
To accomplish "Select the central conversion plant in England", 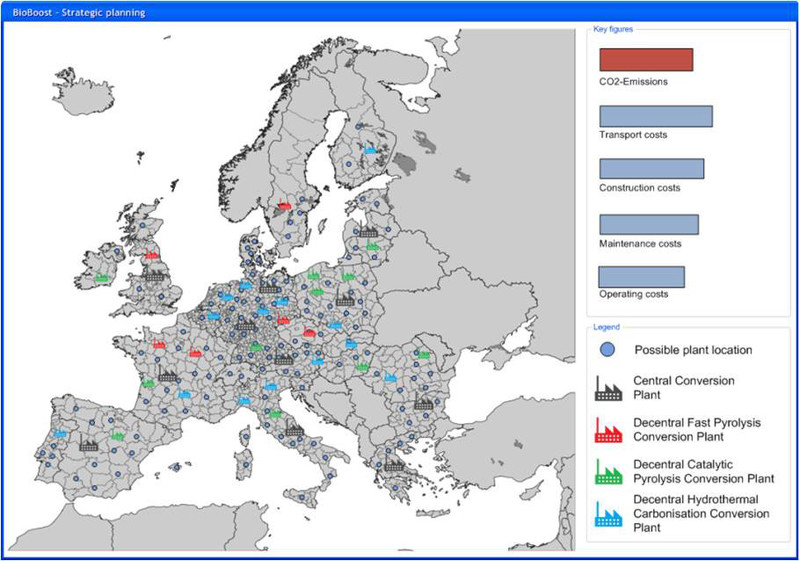I will [x=155, y=275].
